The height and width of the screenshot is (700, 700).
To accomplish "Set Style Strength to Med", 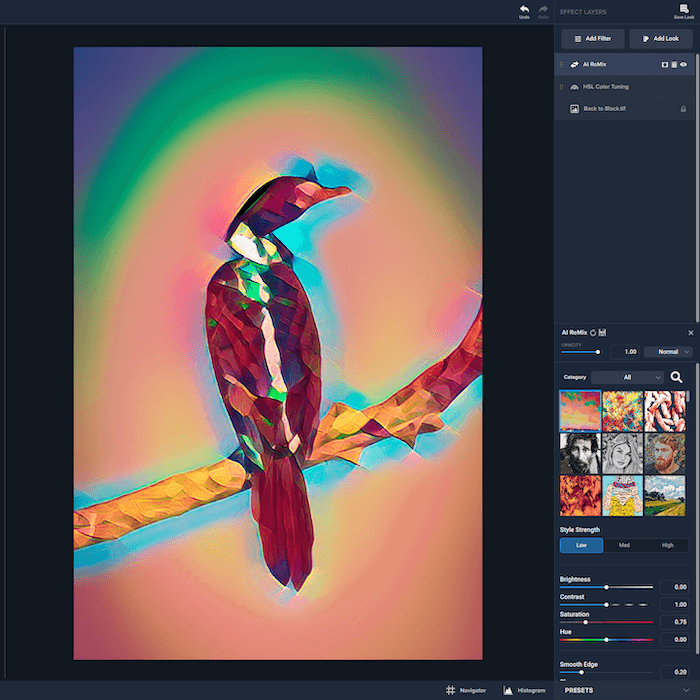I will point(624,545).
